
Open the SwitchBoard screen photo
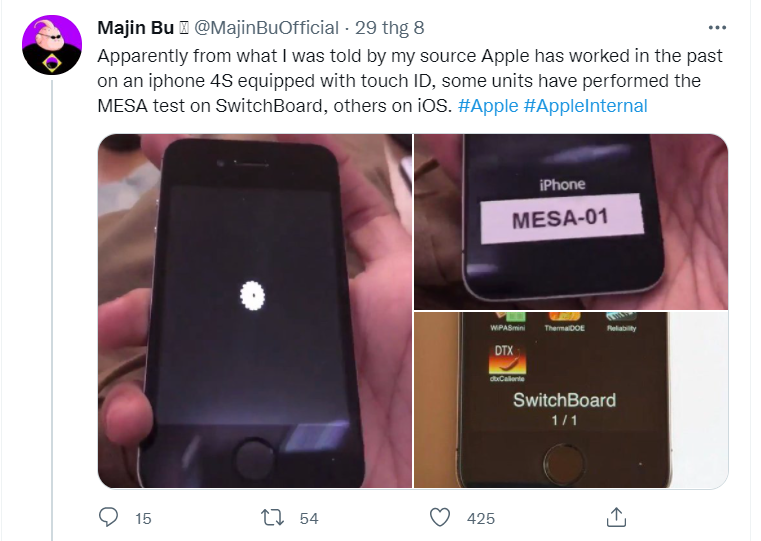(571, 400)
